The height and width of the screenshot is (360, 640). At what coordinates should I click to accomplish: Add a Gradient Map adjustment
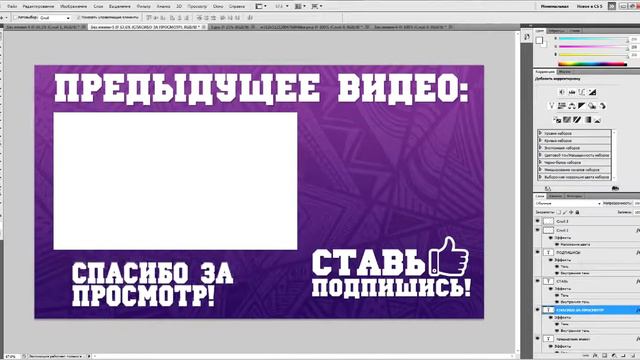587,120
